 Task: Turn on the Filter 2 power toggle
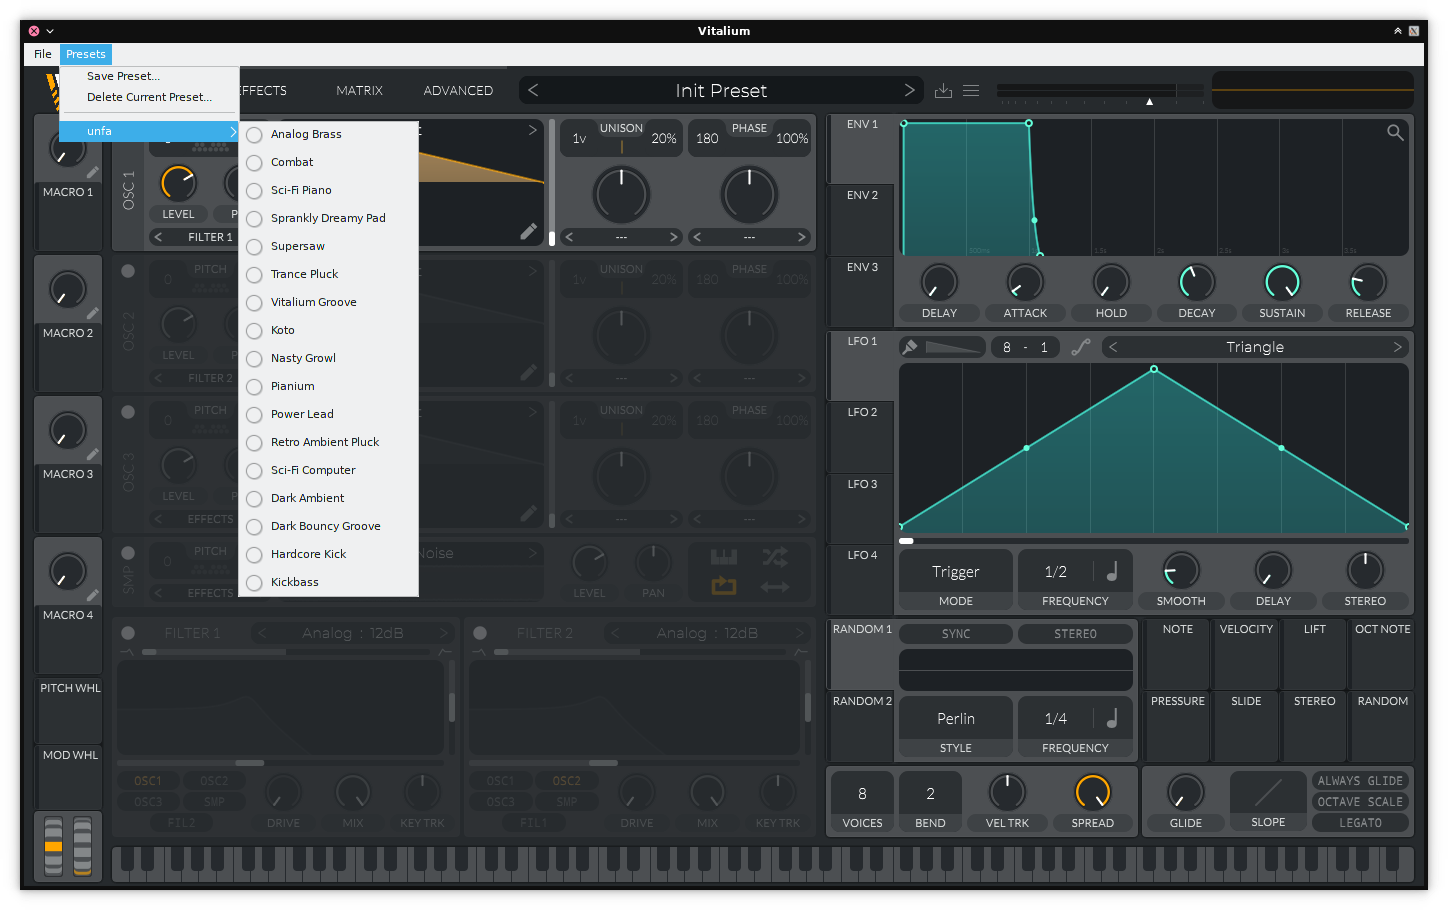[480, 633]
